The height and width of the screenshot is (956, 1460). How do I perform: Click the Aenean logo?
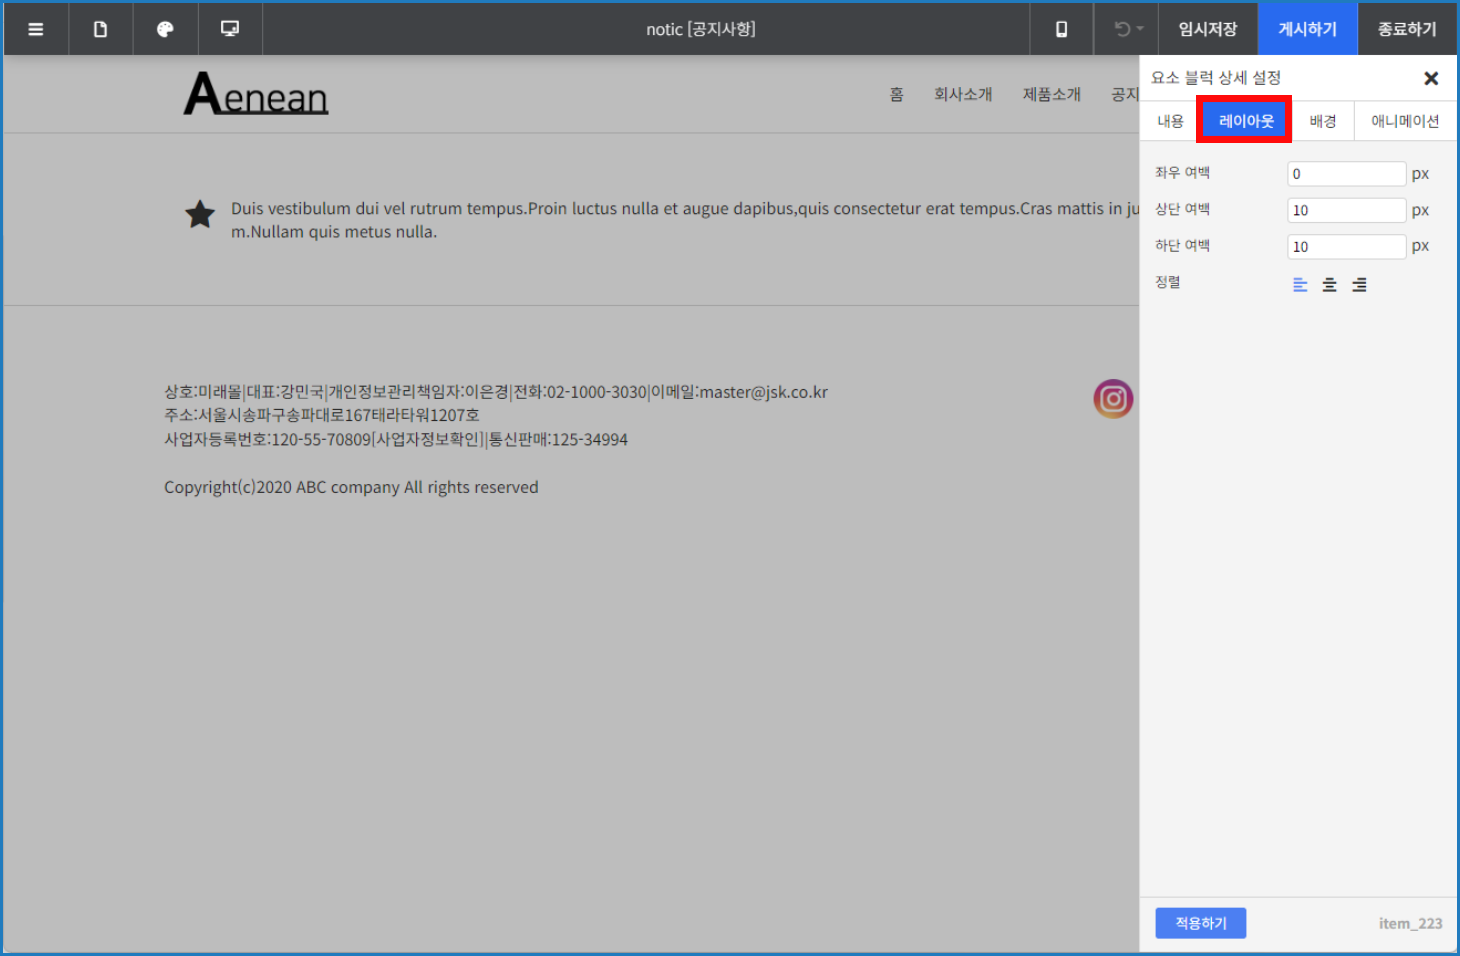pyautogui.click(x=255, y=93)
